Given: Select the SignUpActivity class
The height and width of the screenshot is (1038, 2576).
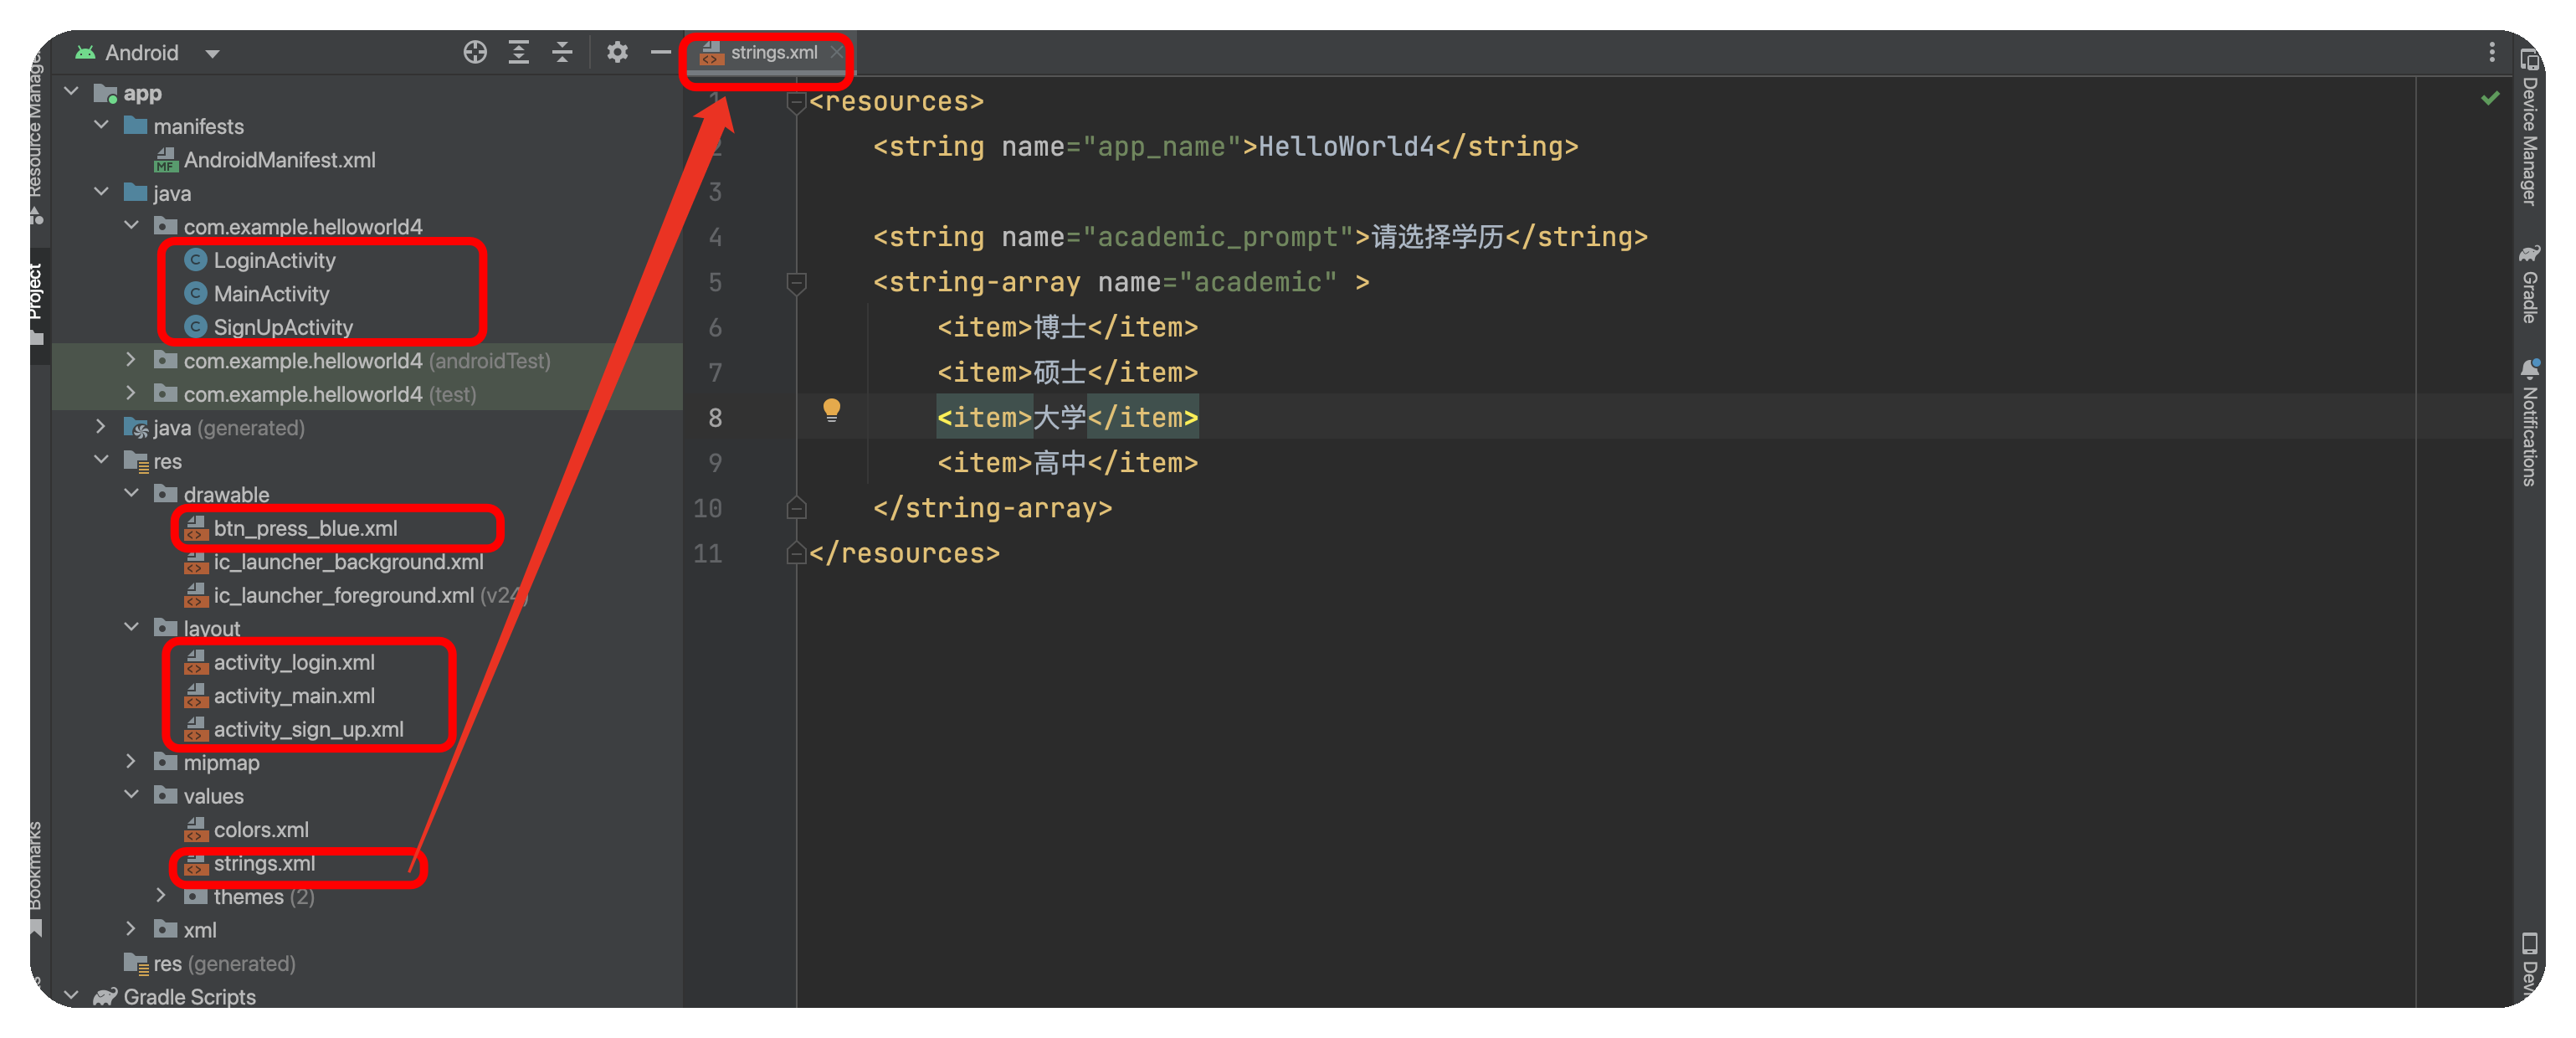Looking at the screenshot, I should [269, 327].
